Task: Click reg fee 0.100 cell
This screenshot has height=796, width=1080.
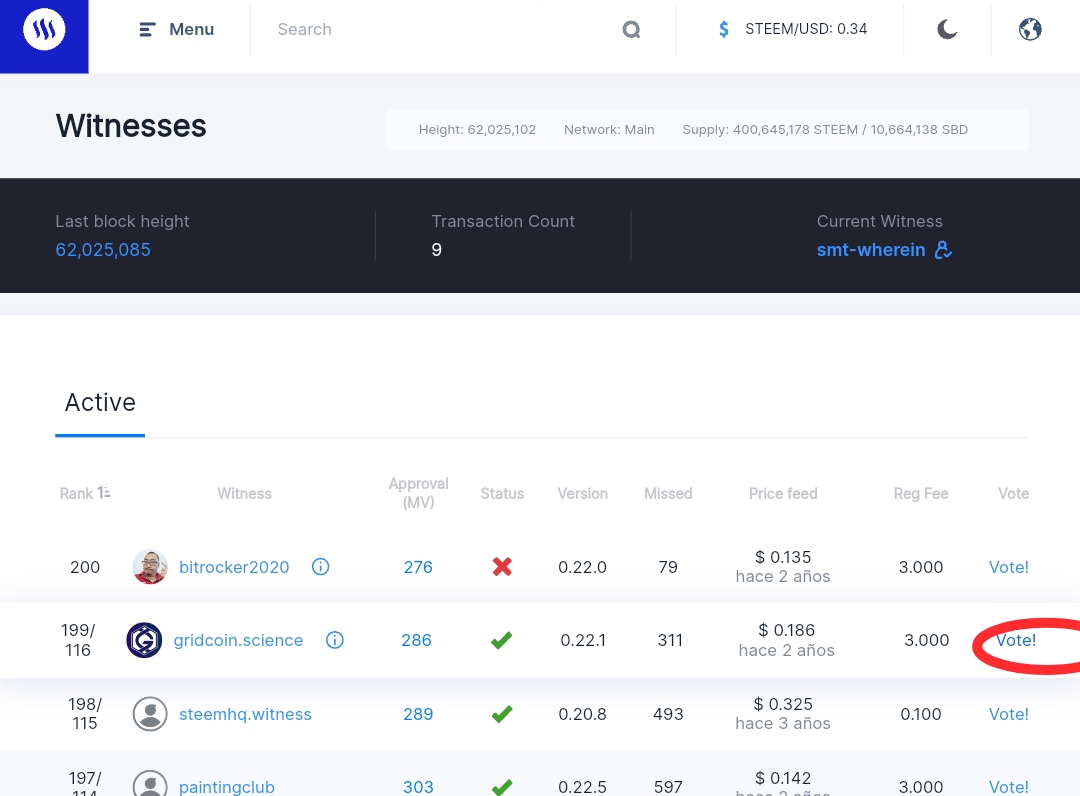Action: coord(921,714)
